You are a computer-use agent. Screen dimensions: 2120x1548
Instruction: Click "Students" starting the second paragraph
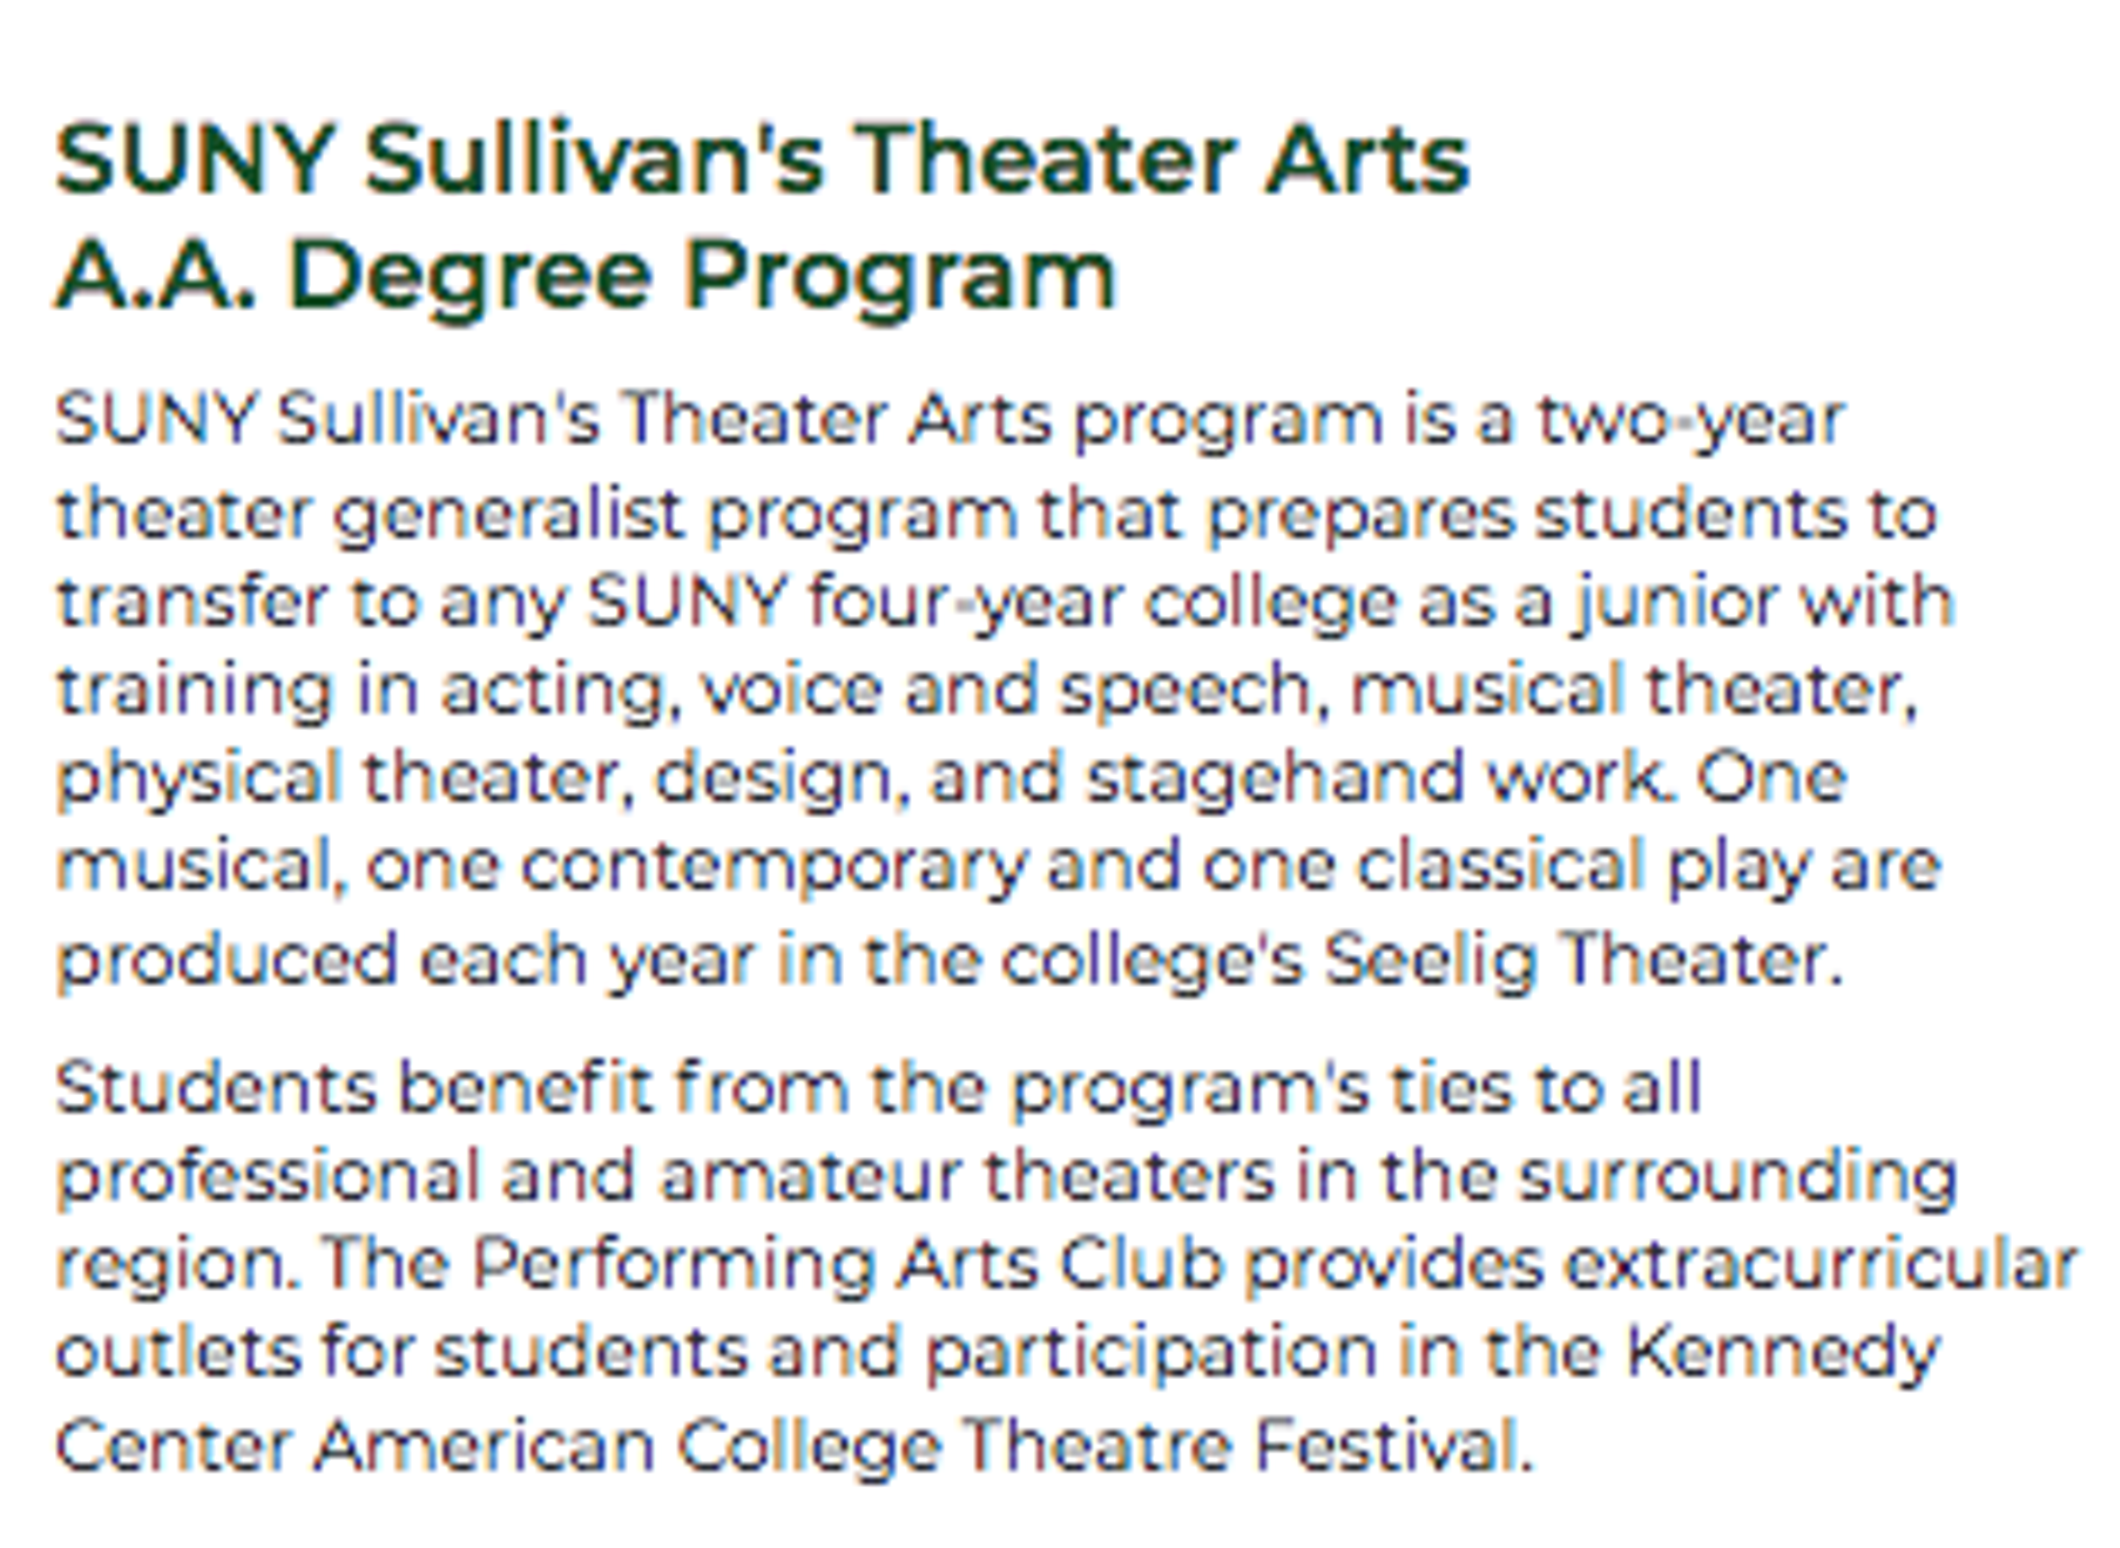pos(216,1088)
